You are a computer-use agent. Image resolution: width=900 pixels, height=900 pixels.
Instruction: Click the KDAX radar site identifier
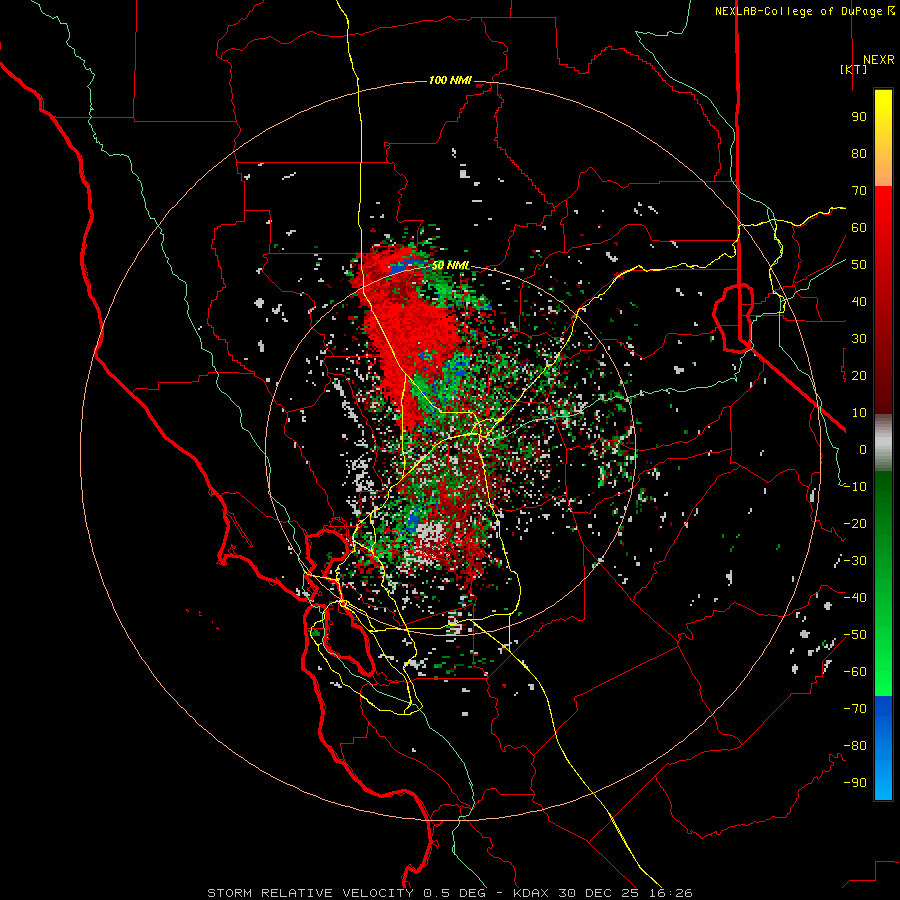[530, 893]
